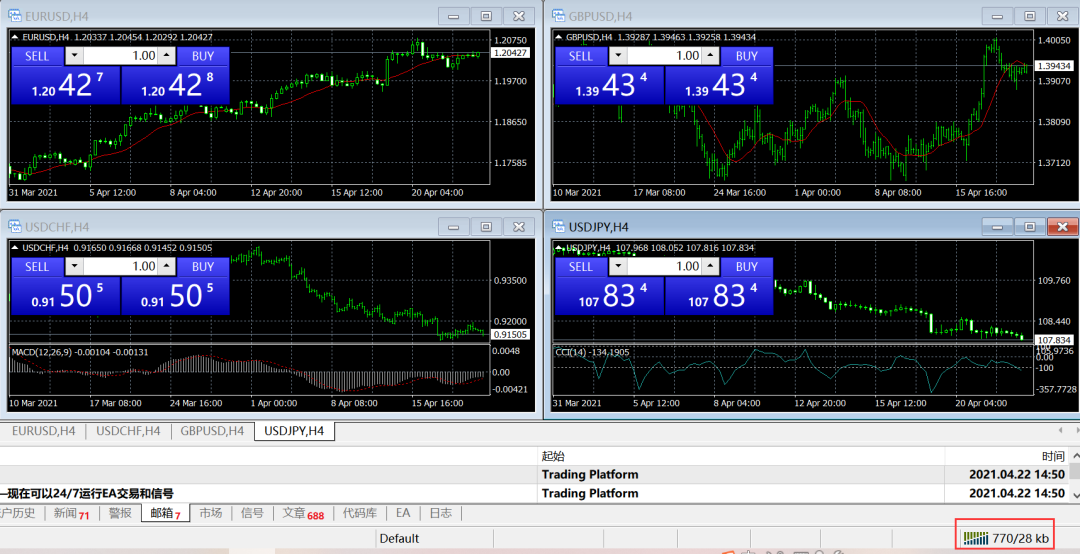The image size is (1080, 554).
Task: Decrease the USDJPY lot volume arrow
Action: (x=619, y=267)
